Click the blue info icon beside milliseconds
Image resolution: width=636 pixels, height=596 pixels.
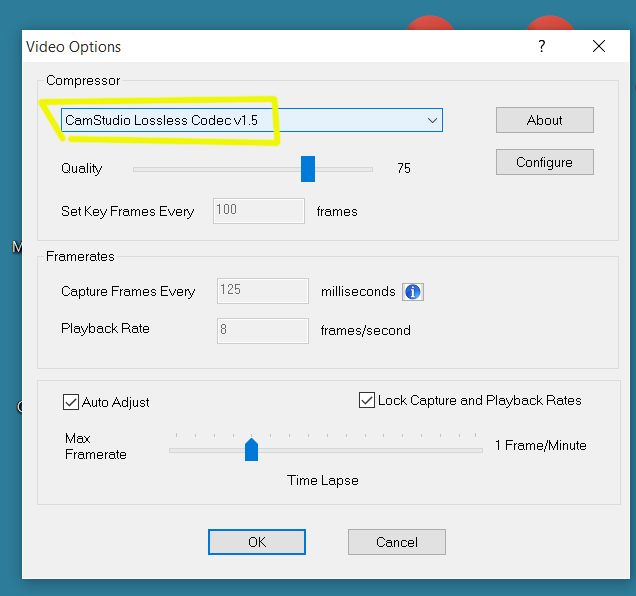413,292
